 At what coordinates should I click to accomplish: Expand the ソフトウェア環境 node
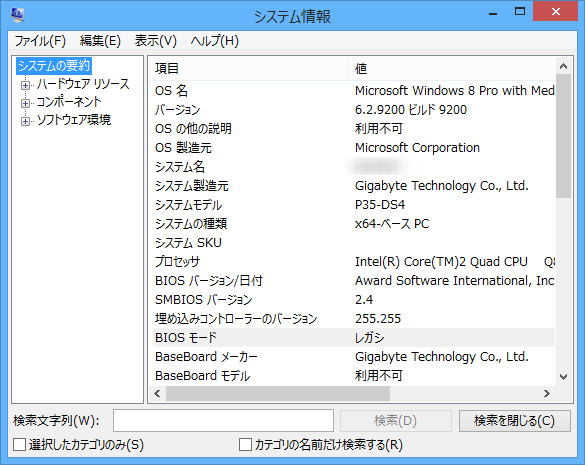click(25, 121)
